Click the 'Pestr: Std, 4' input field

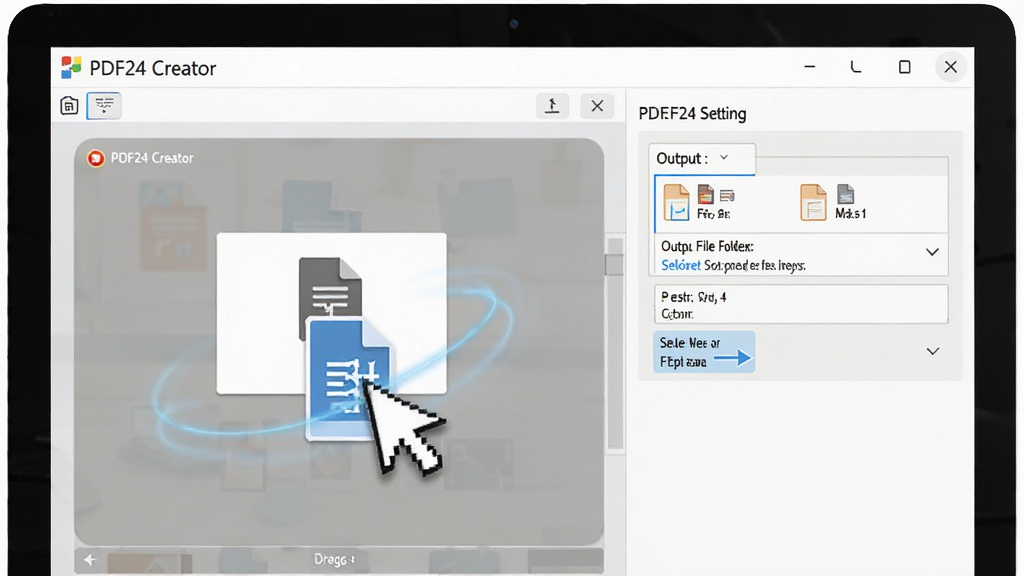pyautogui.click(x=801, y=304)
